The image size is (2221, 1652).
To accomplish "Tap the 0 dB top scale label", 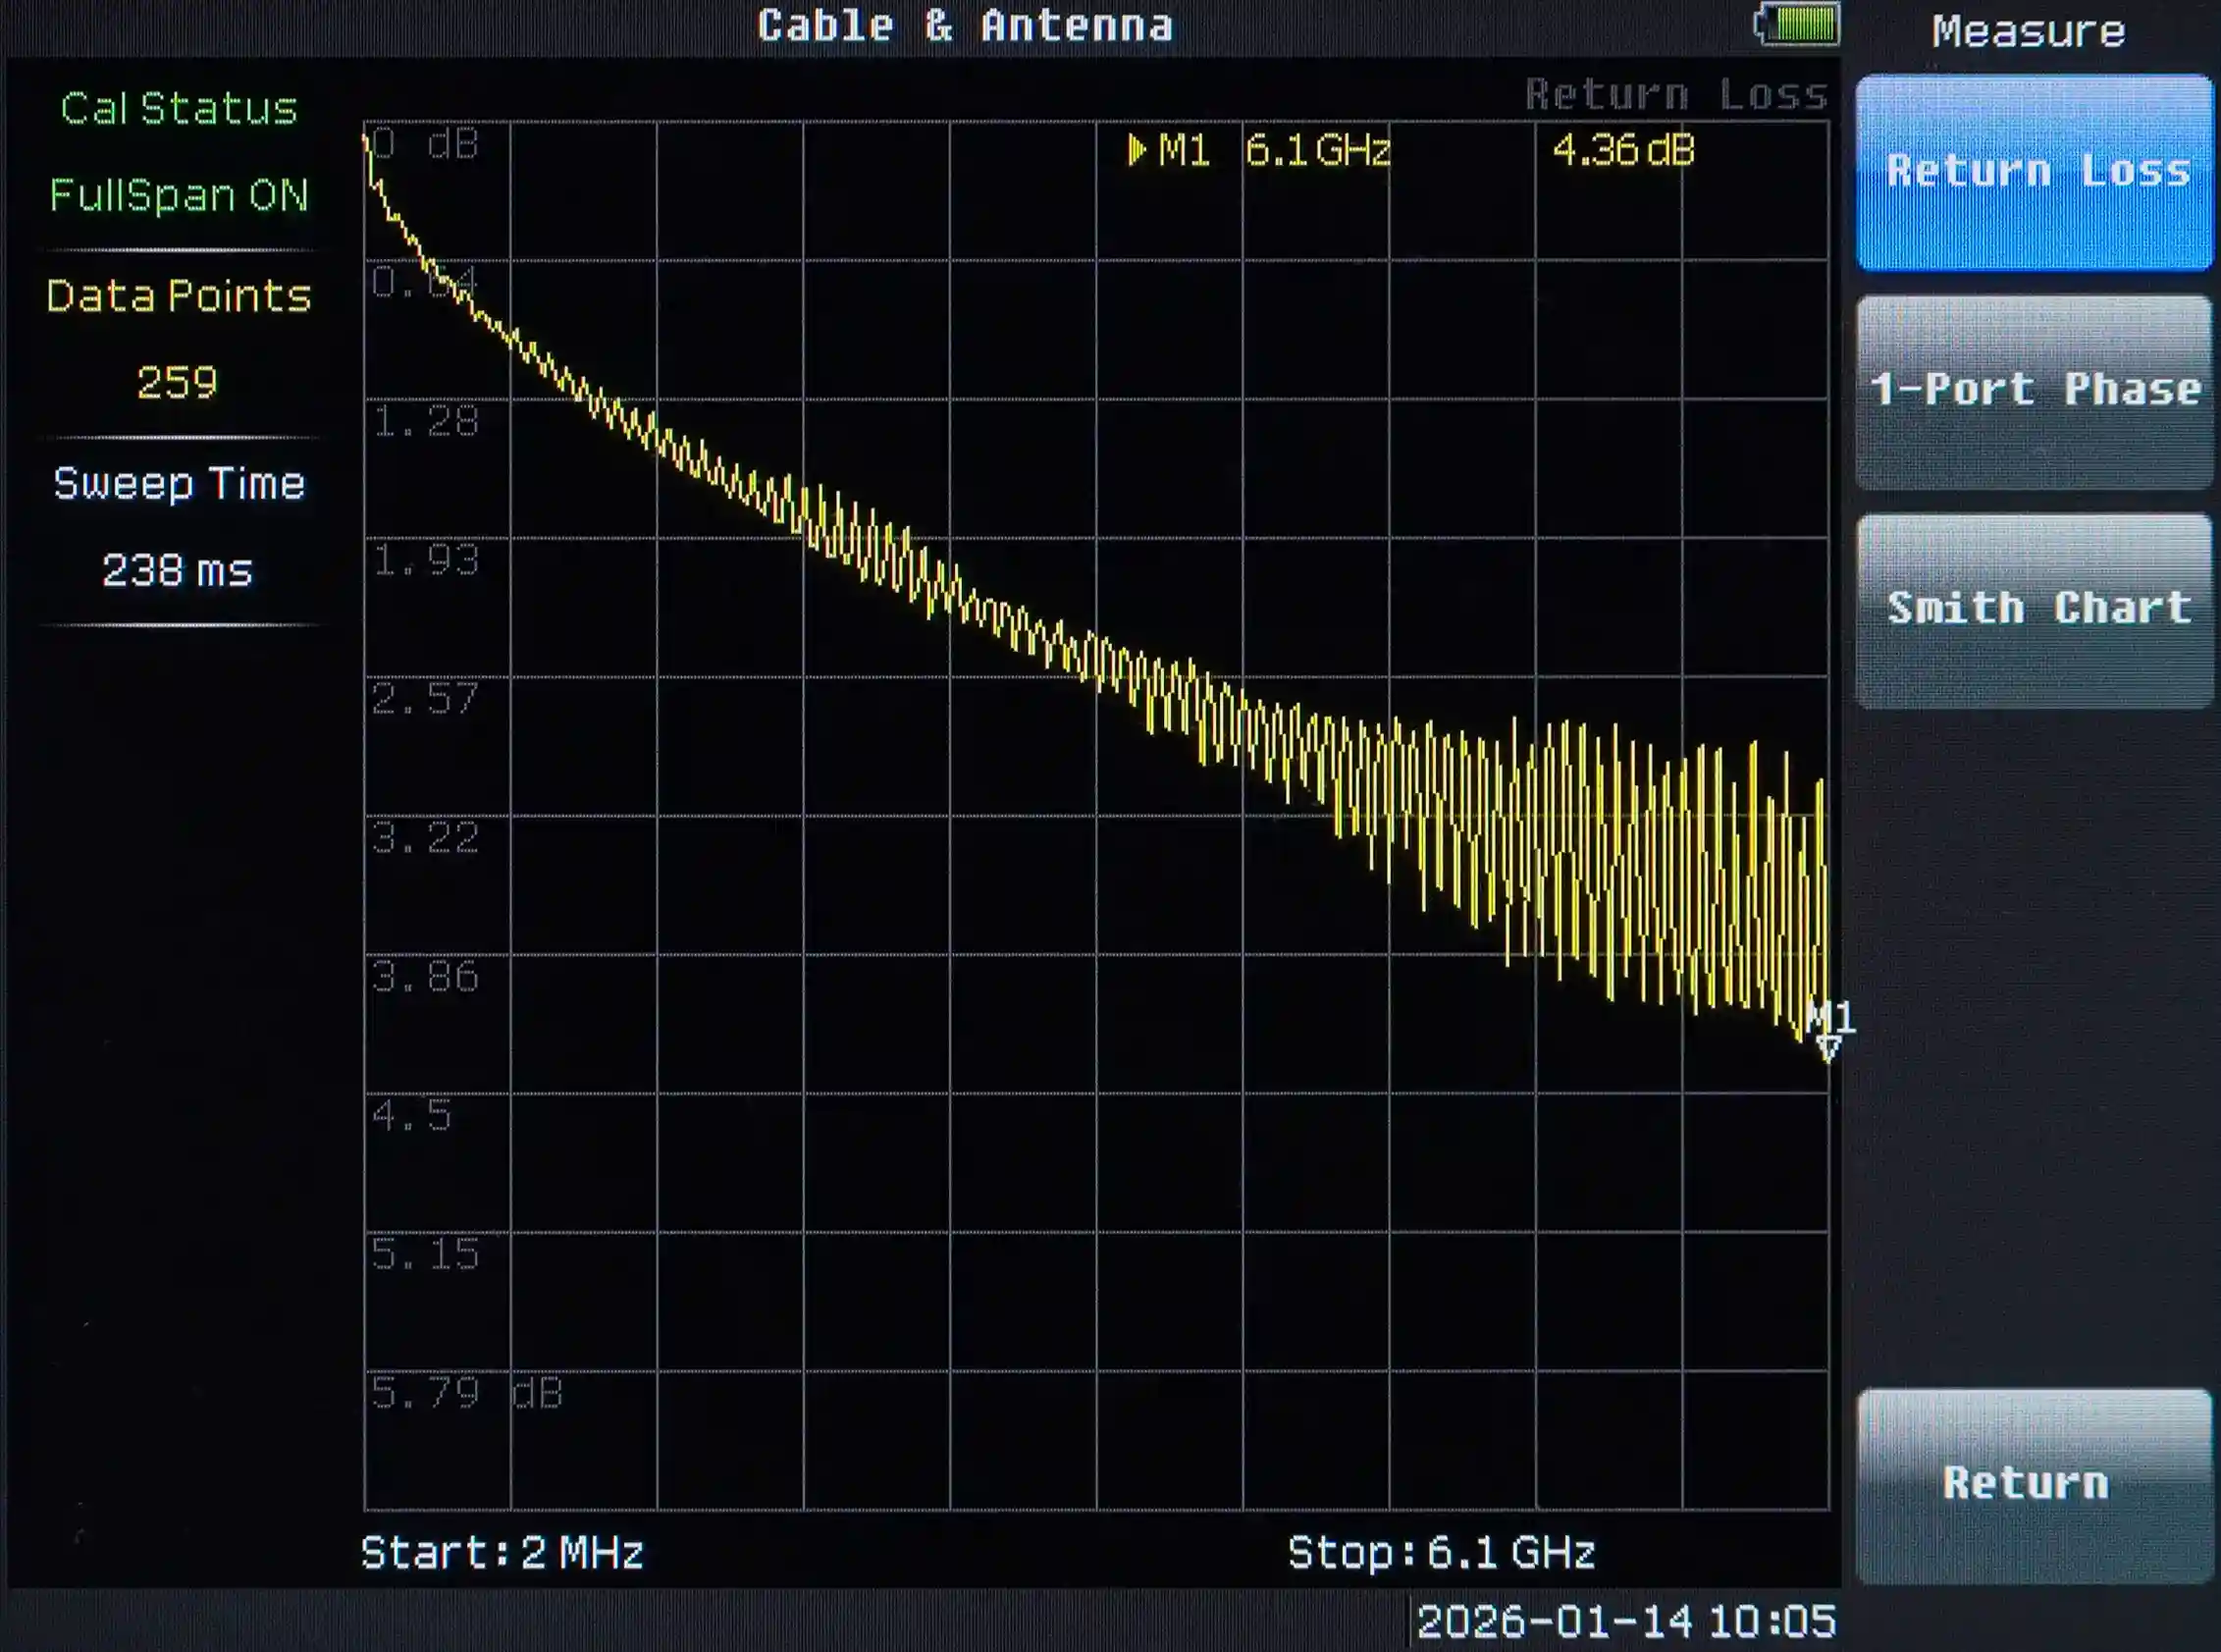I will 425,144.
